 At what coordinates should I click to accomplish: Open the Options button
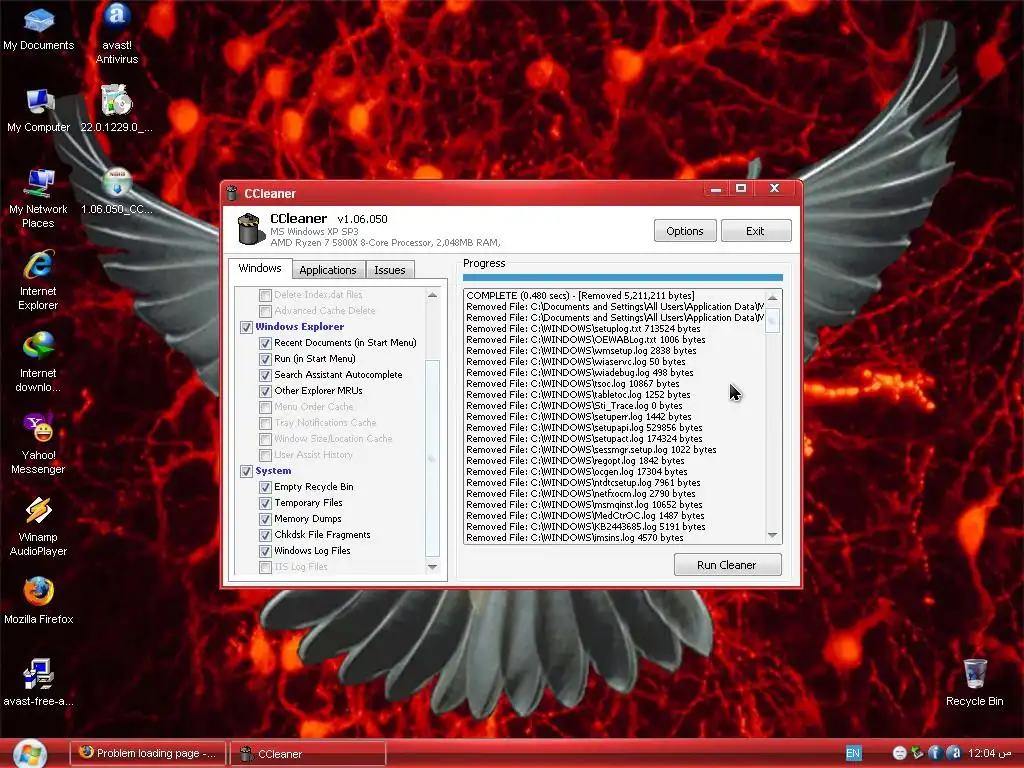pyautogui.click(x=685, y=231)
